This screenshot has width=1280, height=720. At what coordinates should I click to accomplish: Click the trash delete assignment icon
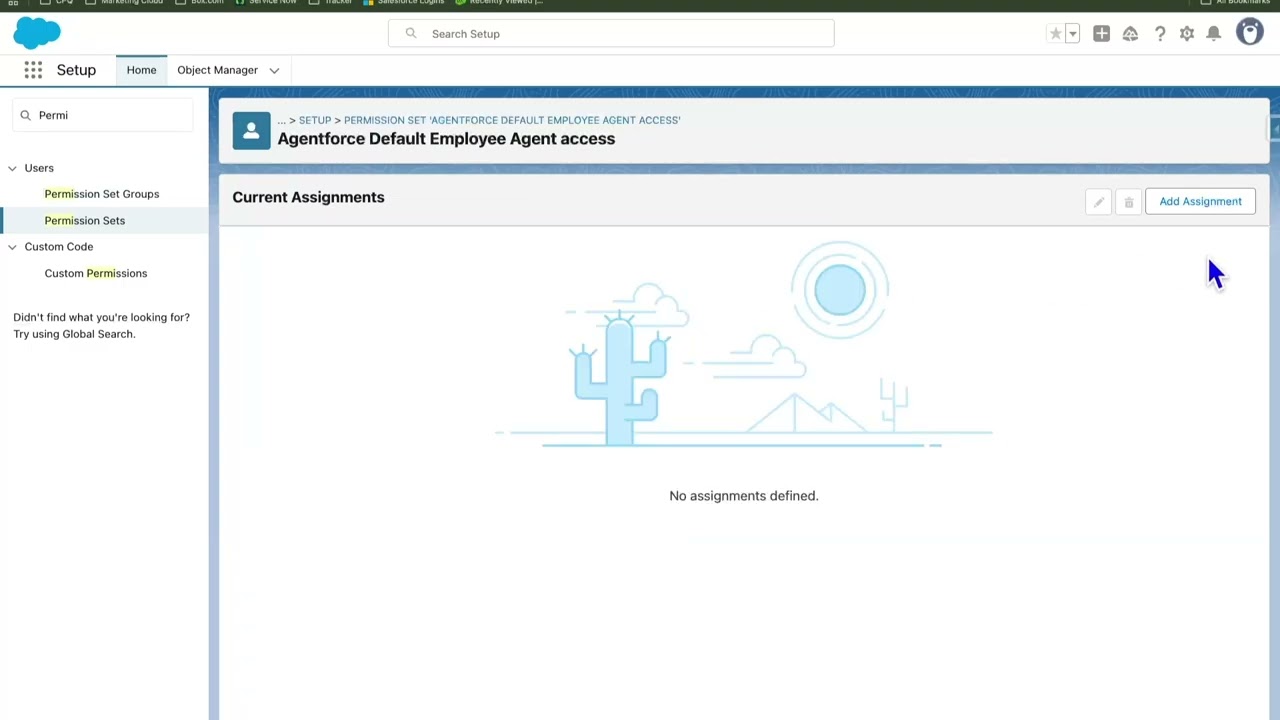[x=1128, y=202]
